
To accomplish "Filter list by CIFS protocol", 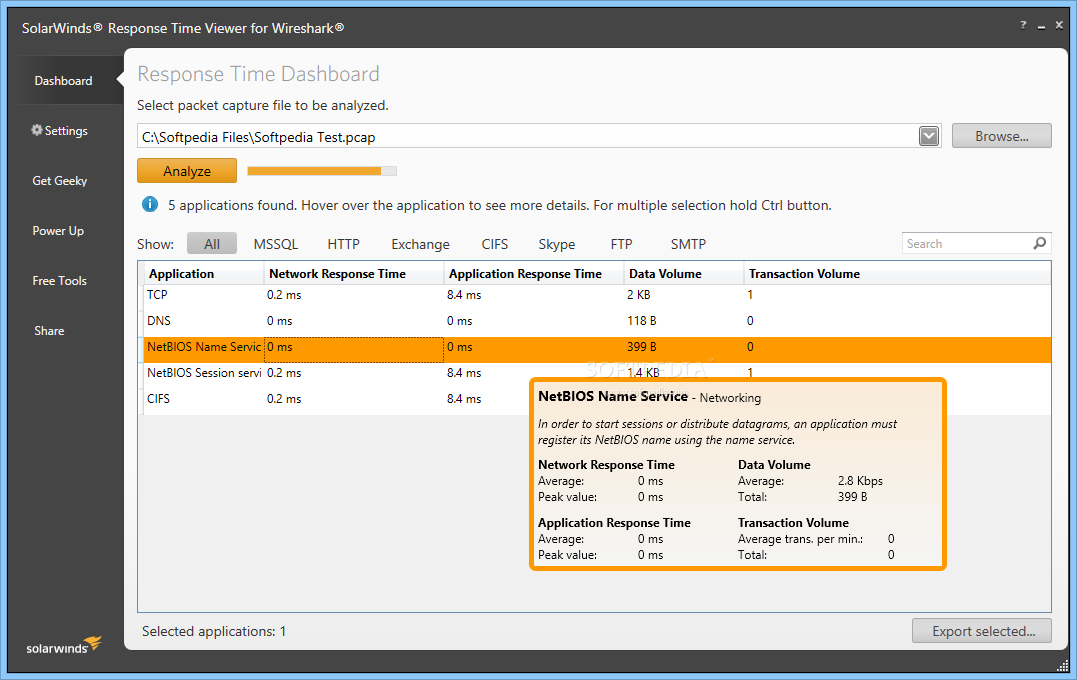I will pos(495,244).
